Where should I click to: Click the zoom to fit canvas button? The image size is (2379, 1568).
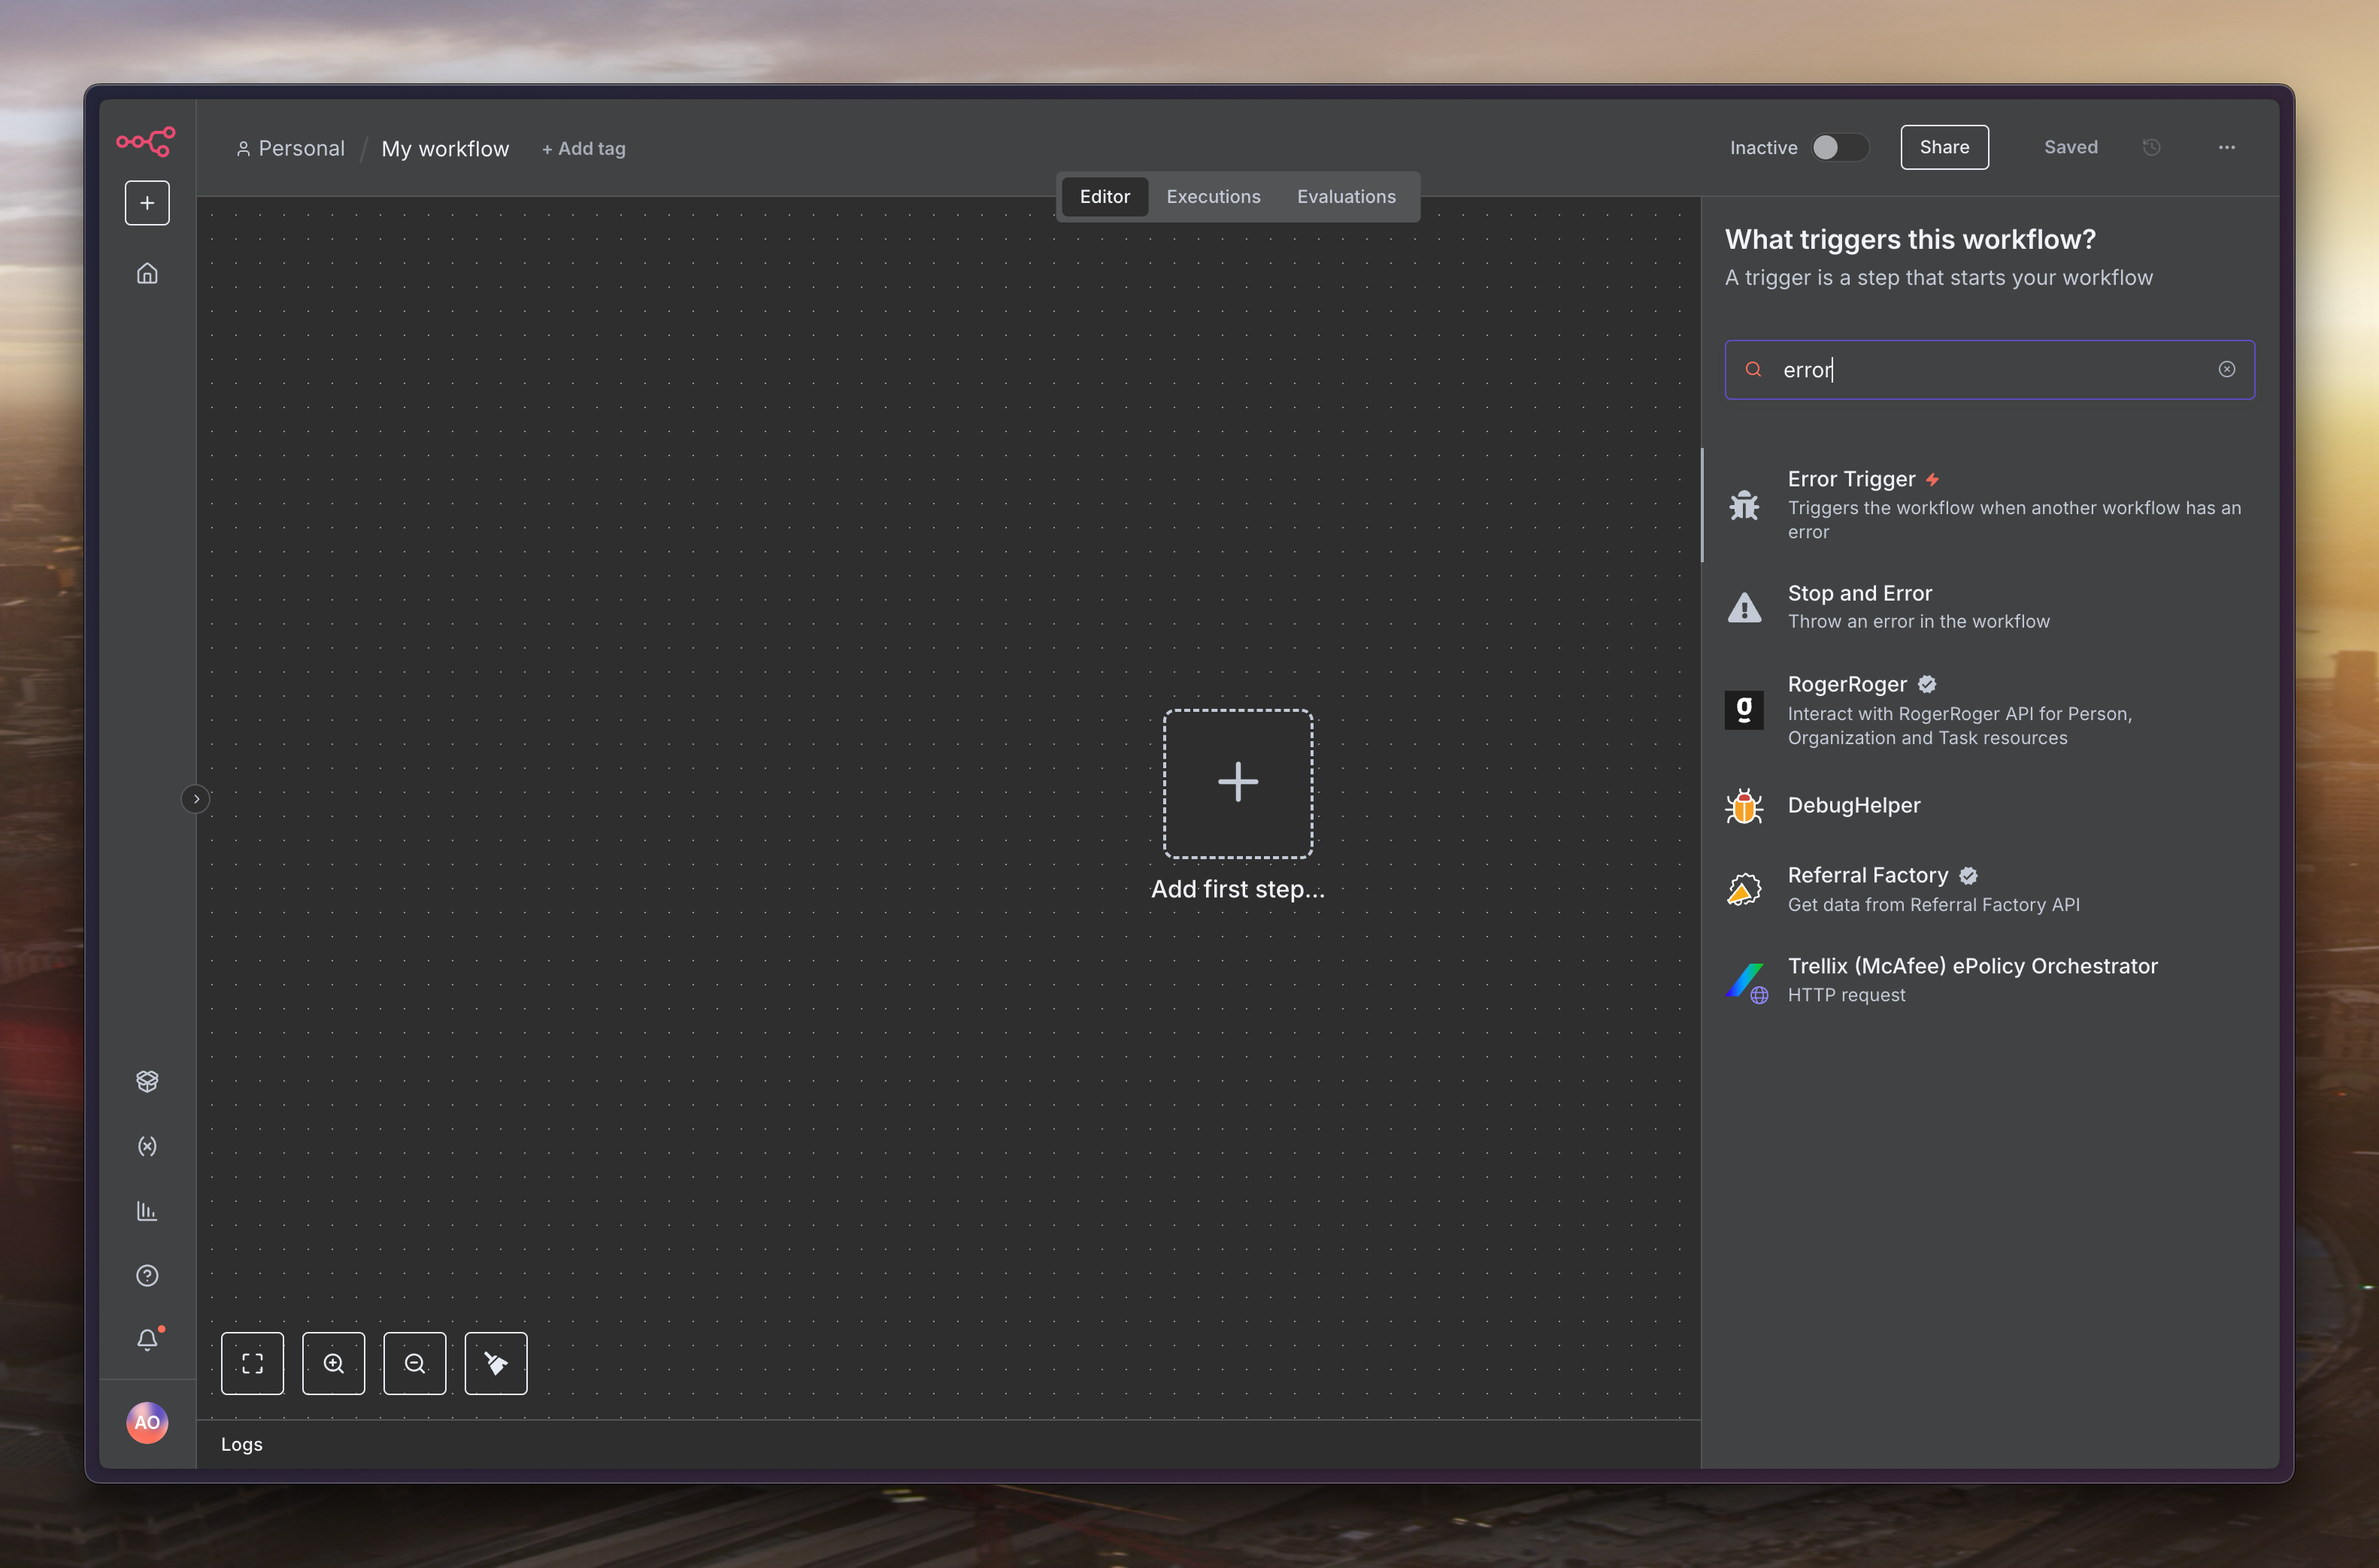[252, 1363]
